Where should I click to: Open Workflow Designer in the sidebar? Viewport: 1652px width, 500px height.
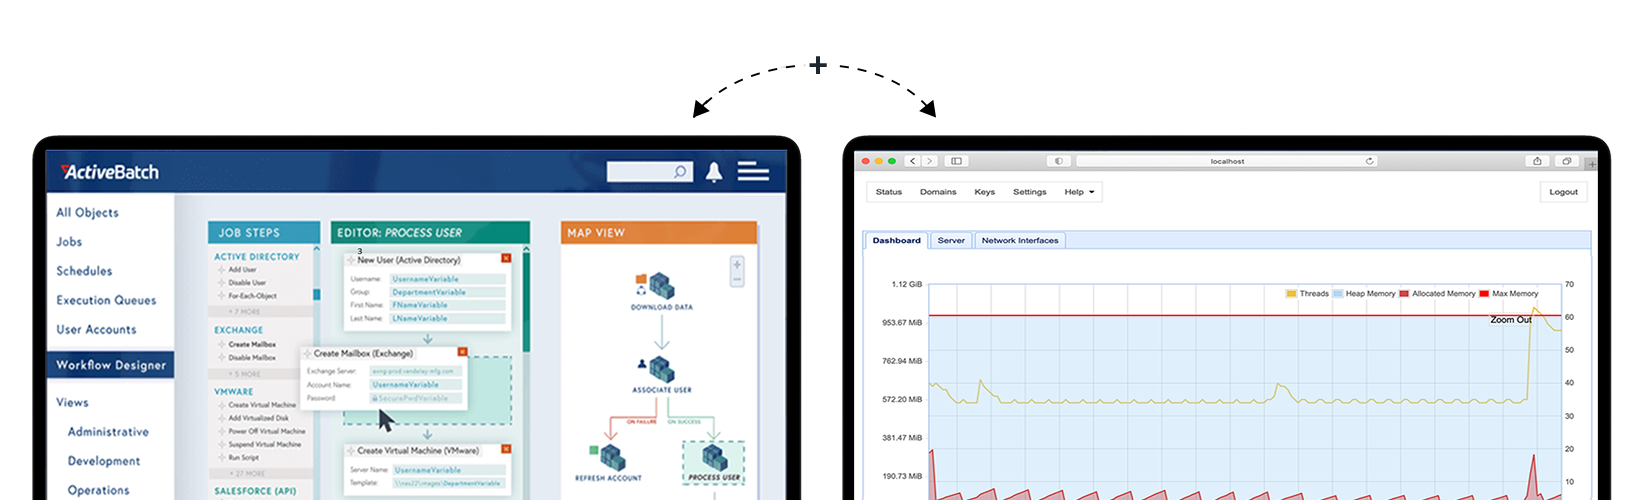111,365
